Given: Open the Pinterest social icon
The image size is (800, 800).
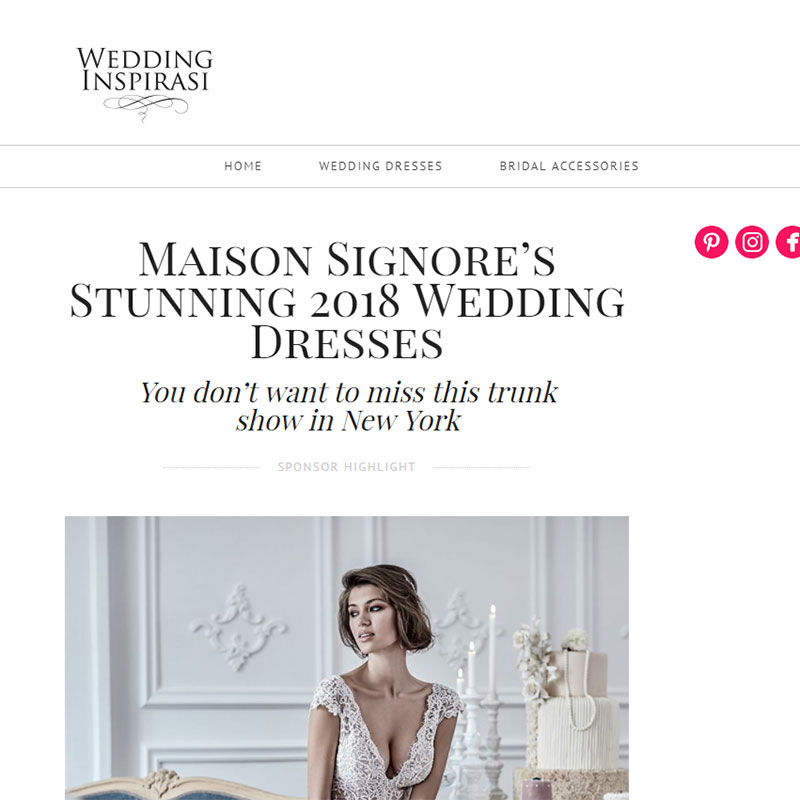Looking at the screenshot, I should [711, 241].
